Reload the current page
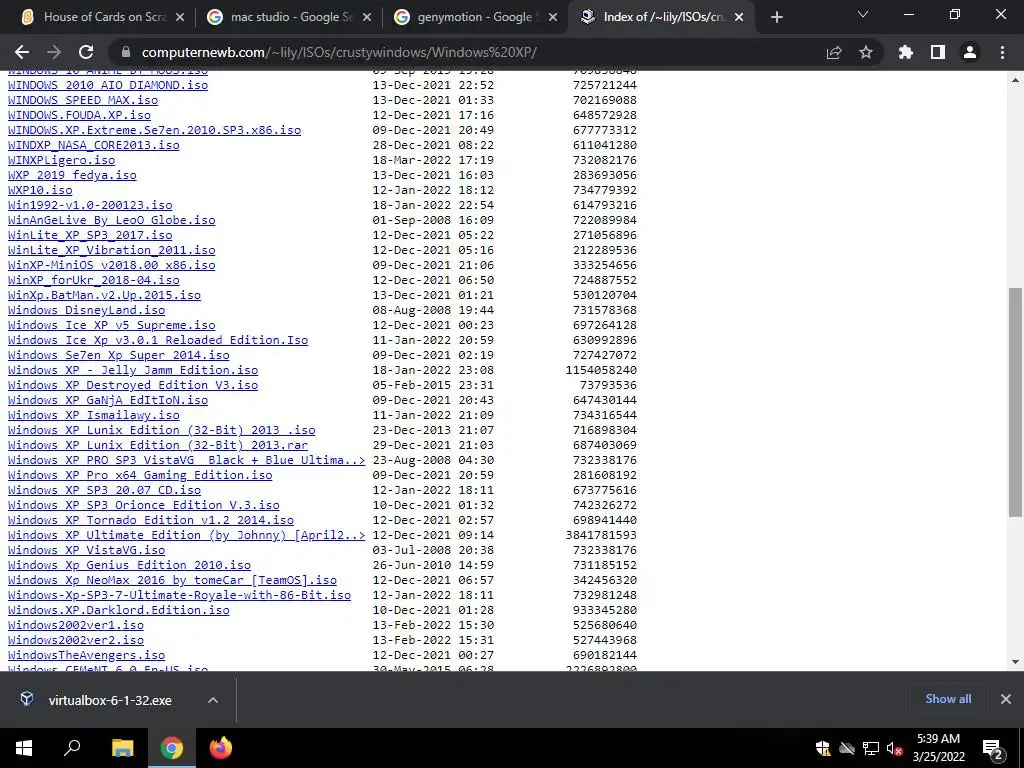 coord(86,52)
